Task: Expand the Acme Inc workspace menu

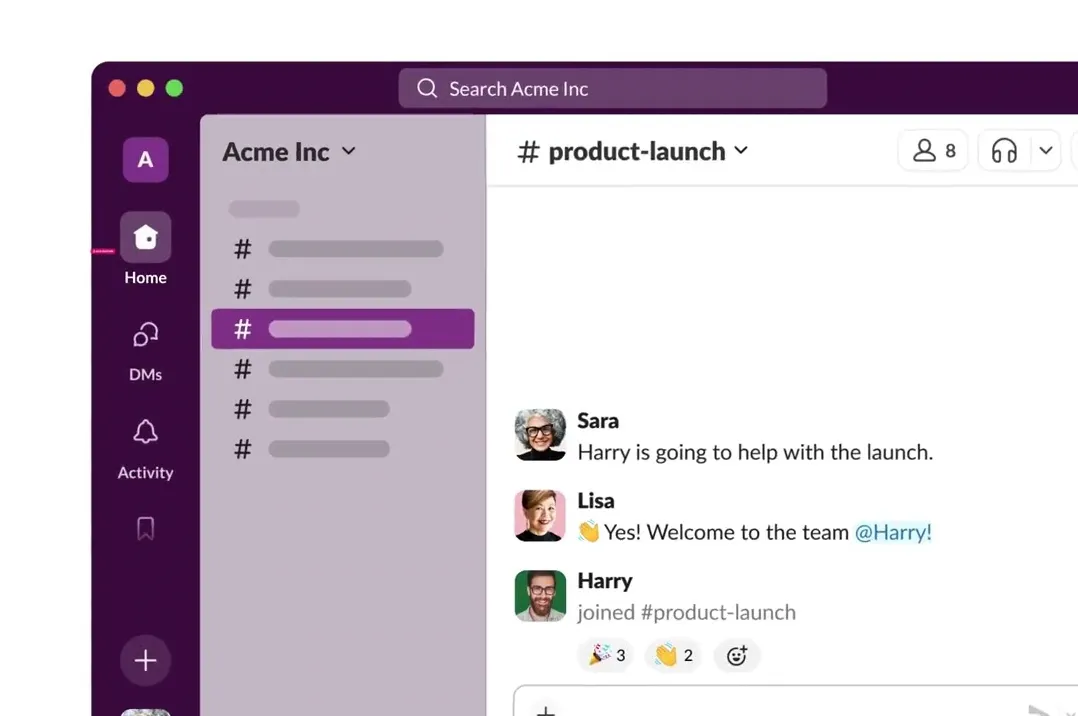Action: pos(288,152)
